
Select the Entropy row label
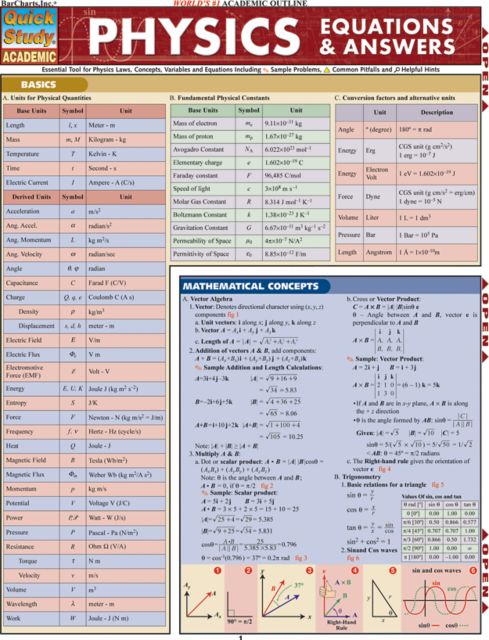[16, 403]
